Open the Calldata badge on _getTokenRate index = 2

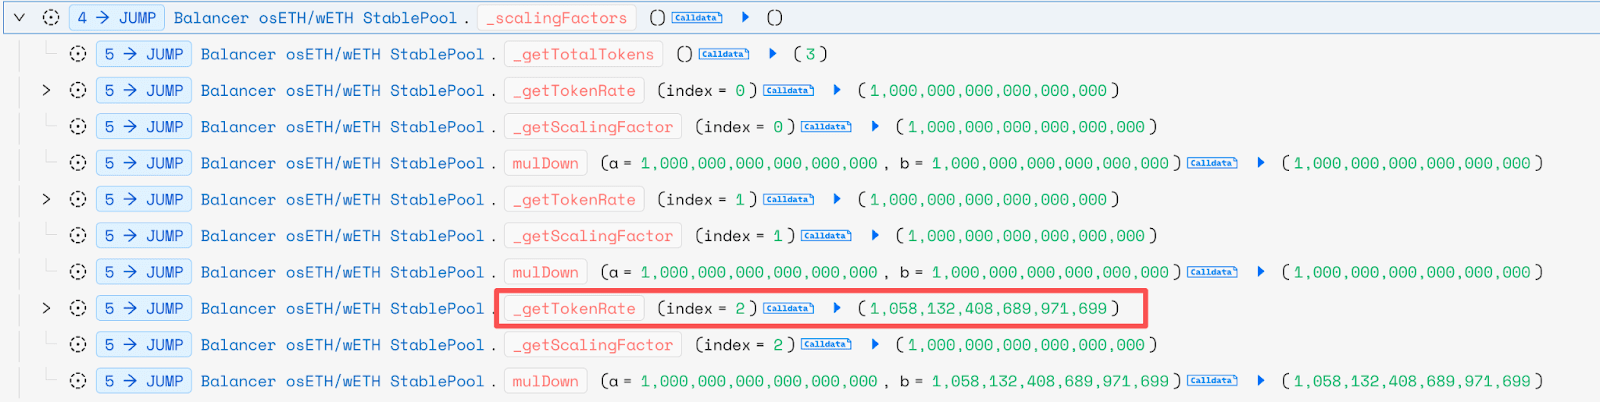[789, 309]
